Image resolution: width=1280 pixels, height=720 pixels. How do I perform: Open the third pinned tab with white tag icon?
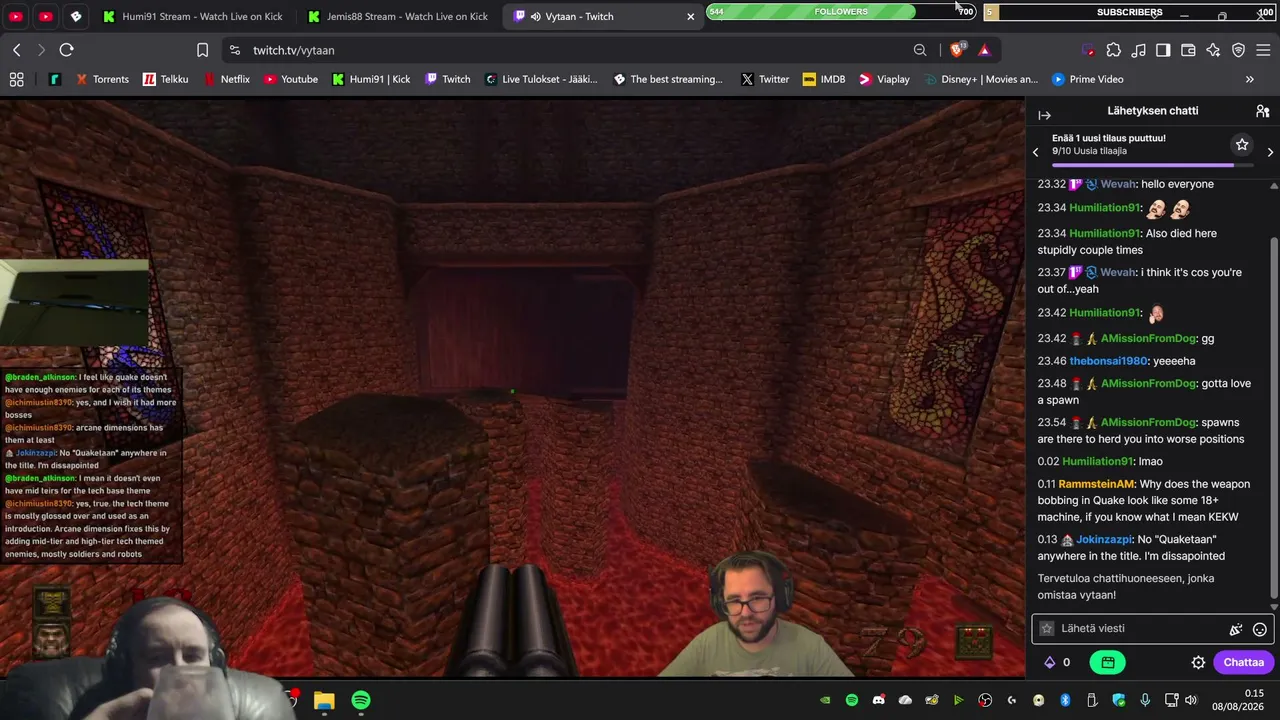76,16
